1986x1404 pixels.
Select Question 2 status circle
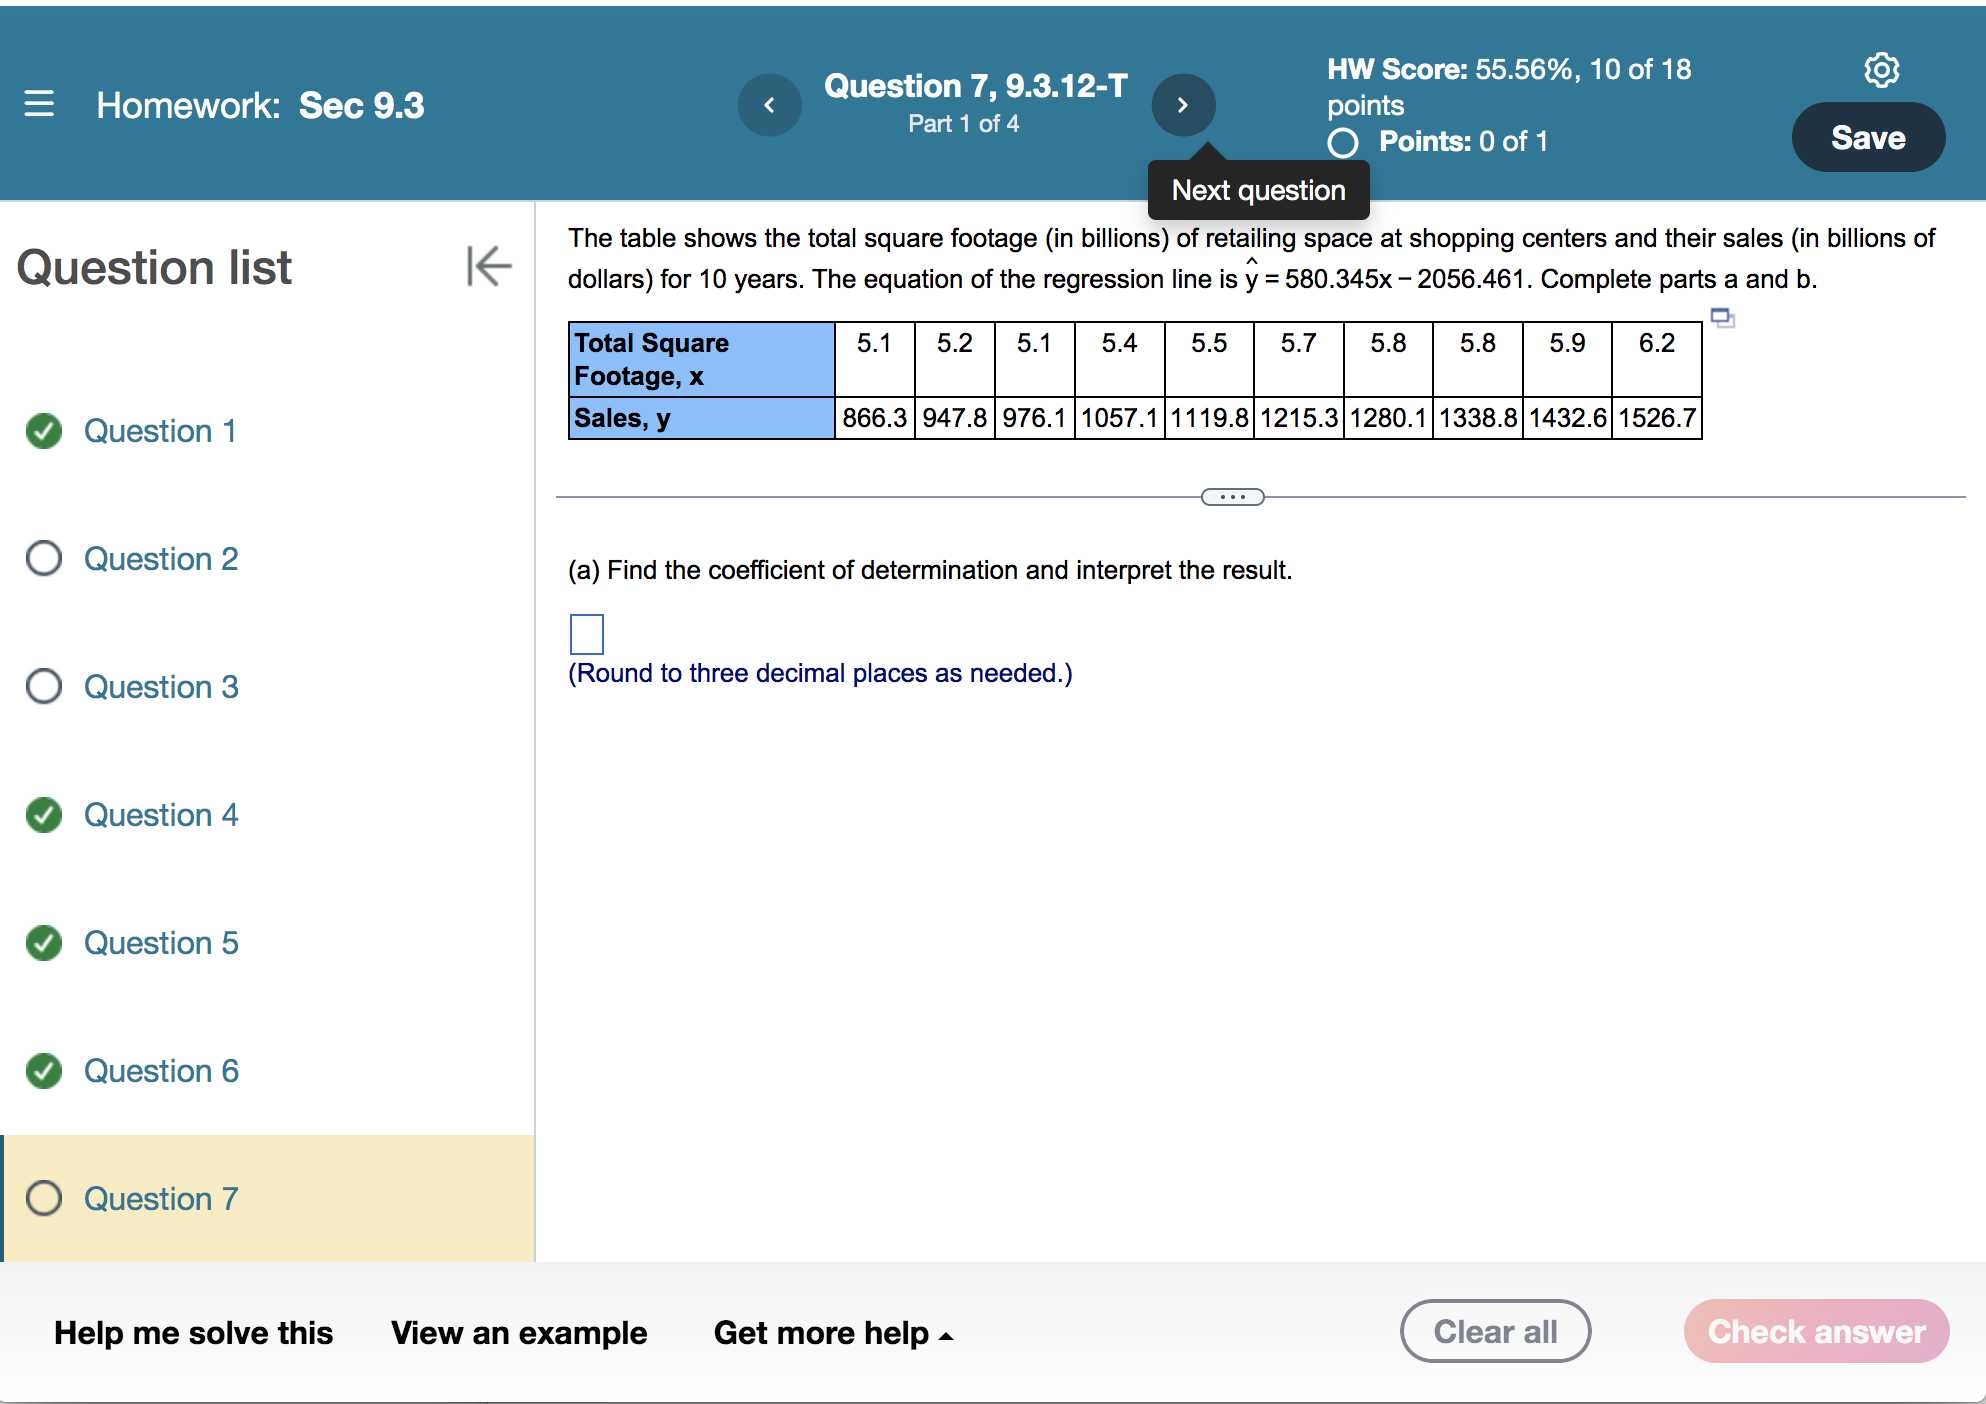pos(44,559)
